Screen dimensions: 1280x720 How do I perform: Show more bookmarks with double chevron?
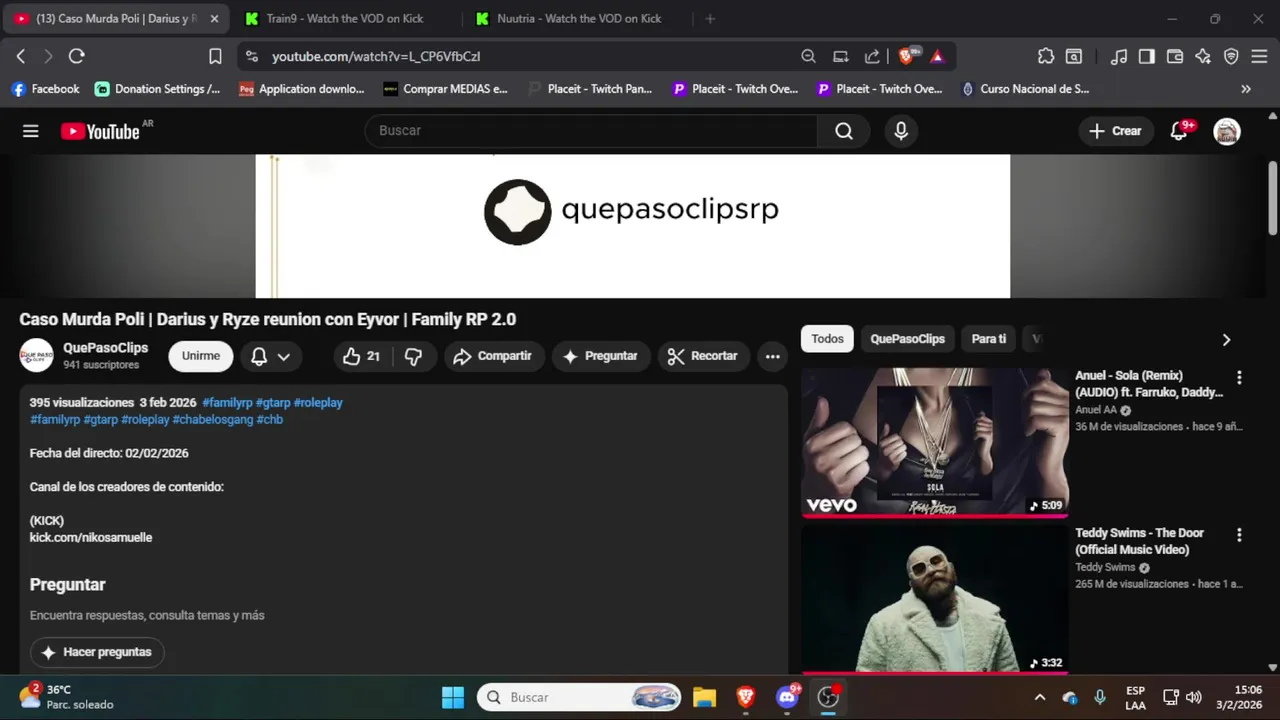(x=1246, y=89)
